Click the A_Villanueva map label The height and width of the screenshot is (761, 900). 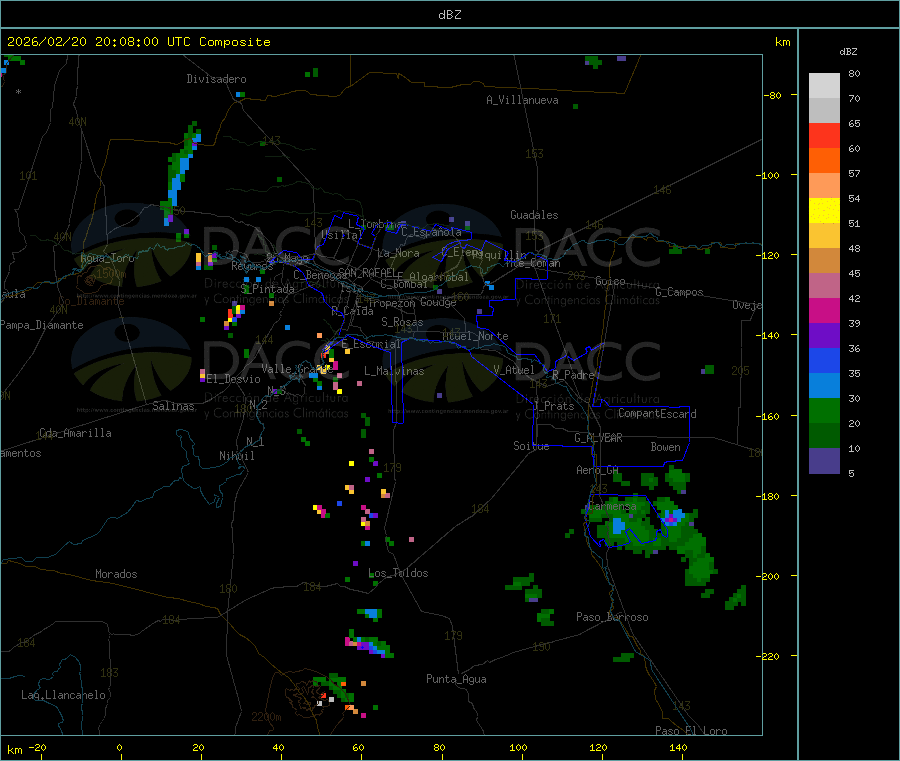click(x=522, y=100)
